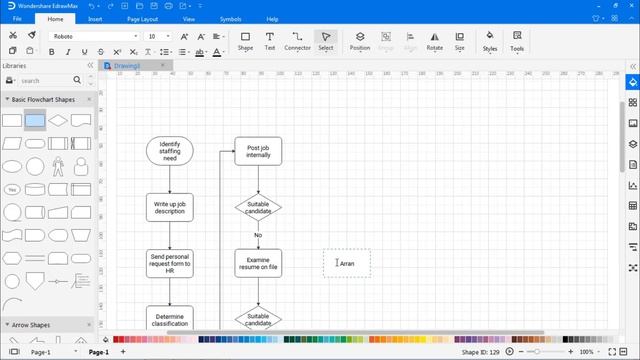Viewport: 640px width, 360px height.
Task: Click the fullscreen icon in status bar
Action: 612,352
